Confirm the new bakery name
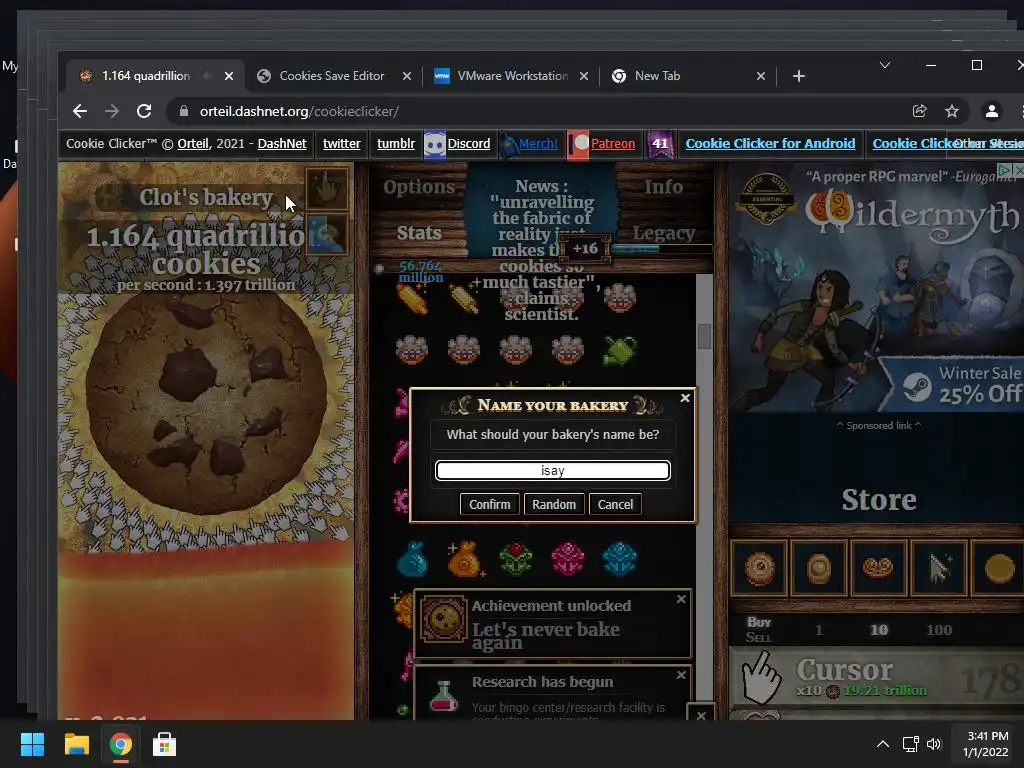The height and width of the screenshot is (768, 1024). (x=489, y=504)
